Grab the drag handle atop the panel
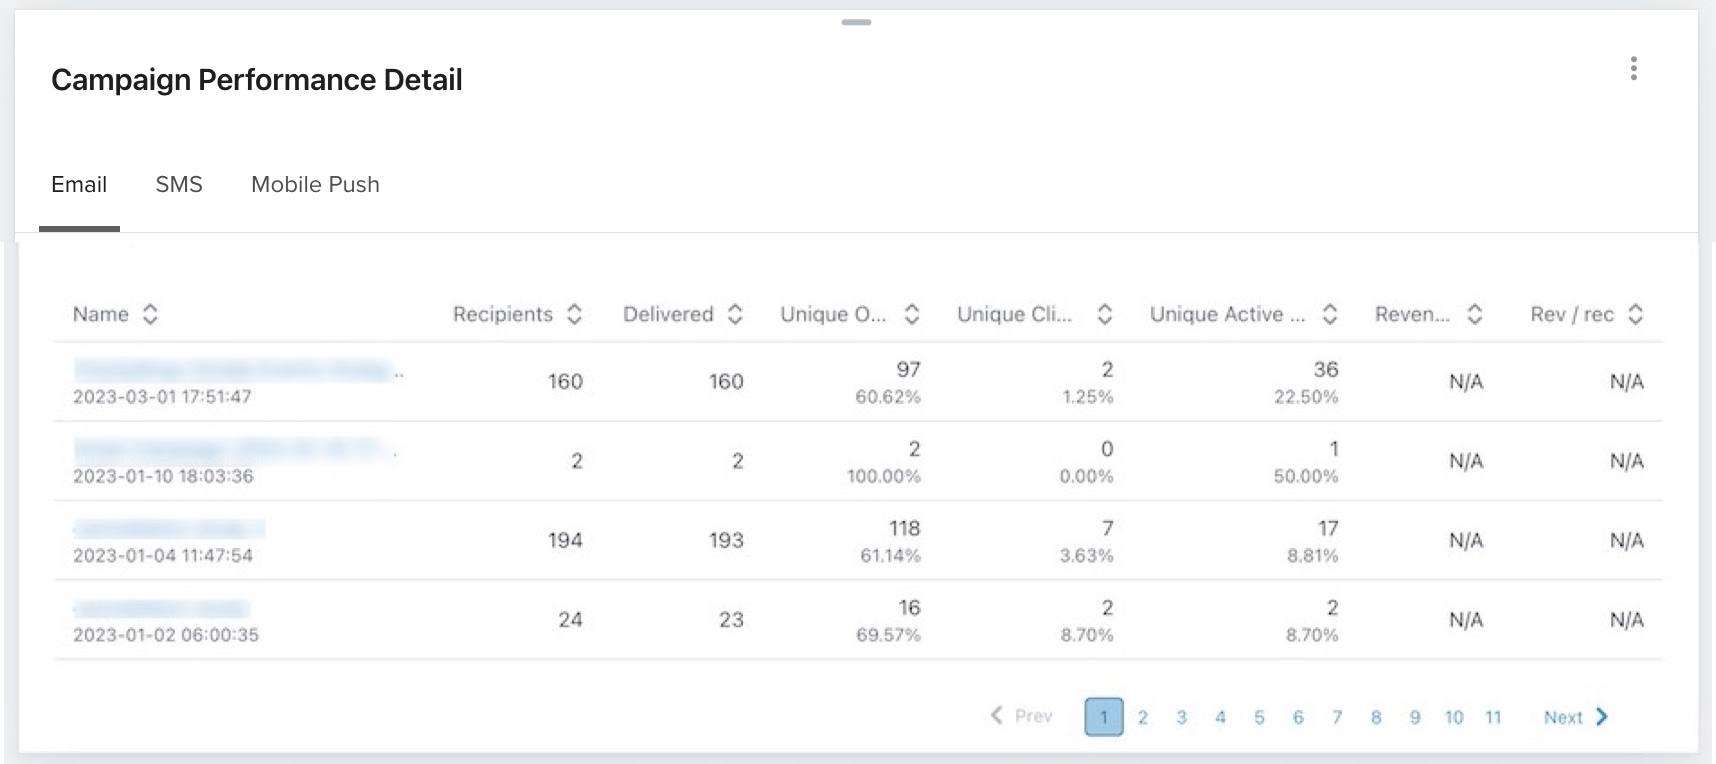 click(856, 22)
